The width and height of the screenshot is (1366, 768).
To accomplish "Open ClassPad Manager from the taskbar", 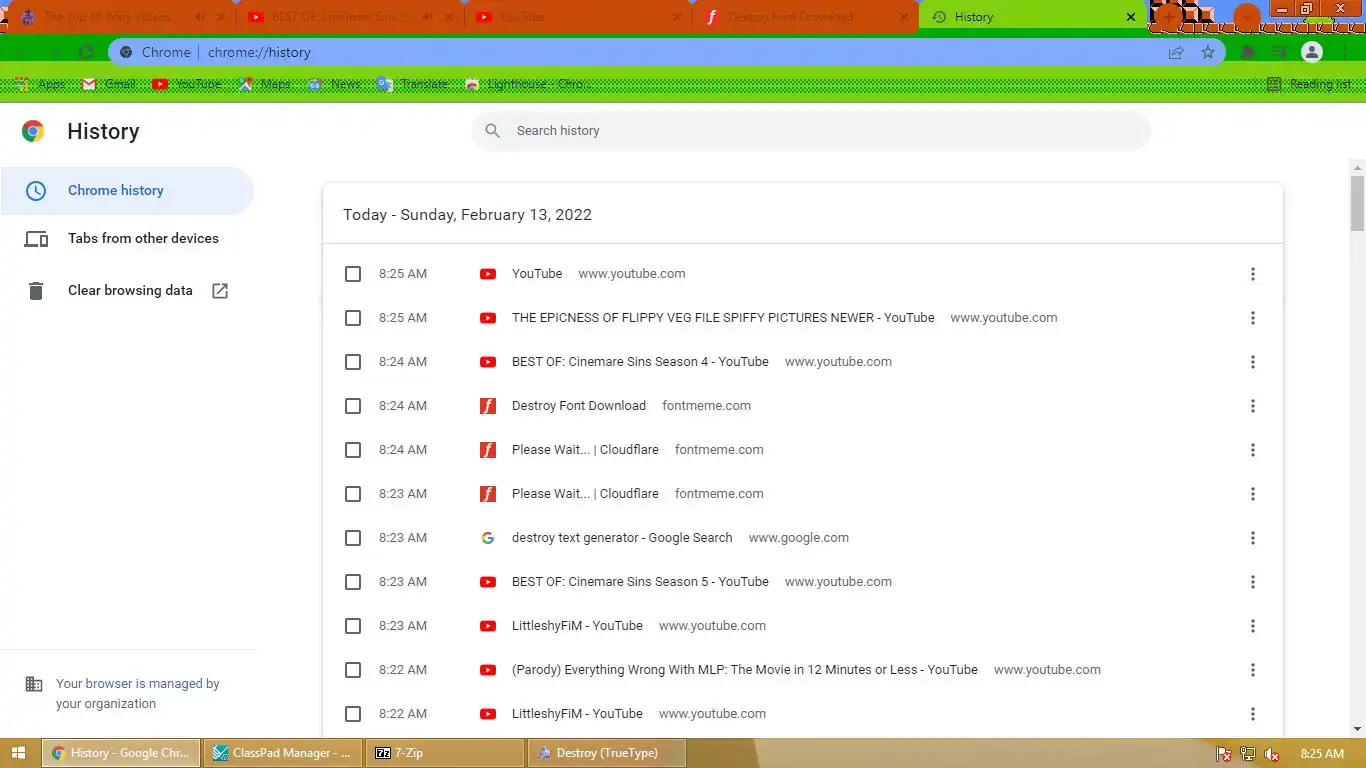I will click(282, 753).
